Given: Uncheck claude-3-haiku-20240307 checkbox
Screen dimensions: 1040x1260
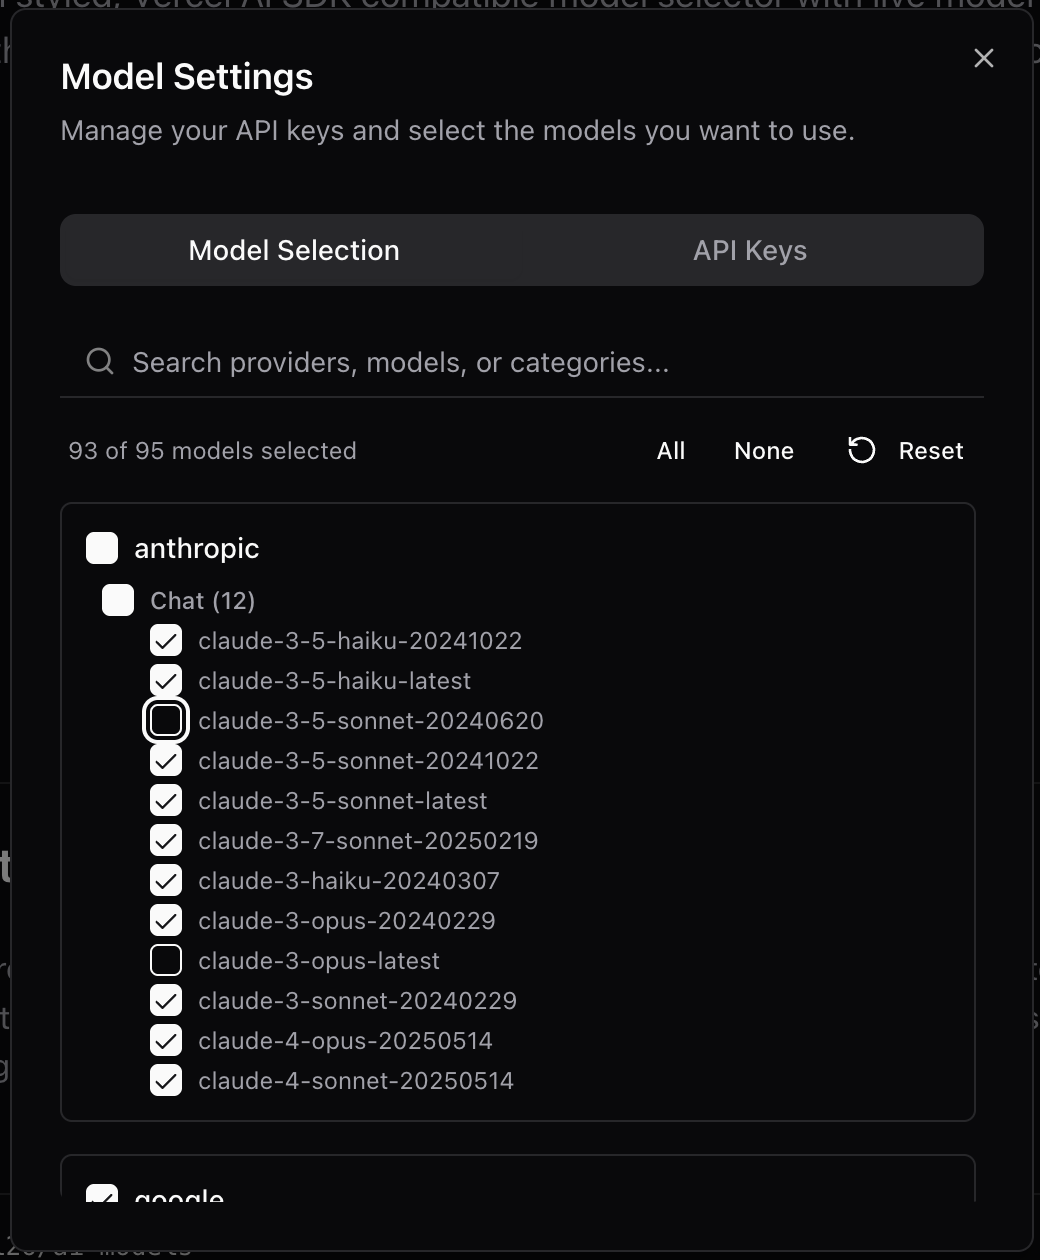Looking at the screenshot, I should (x=166, y=880).
